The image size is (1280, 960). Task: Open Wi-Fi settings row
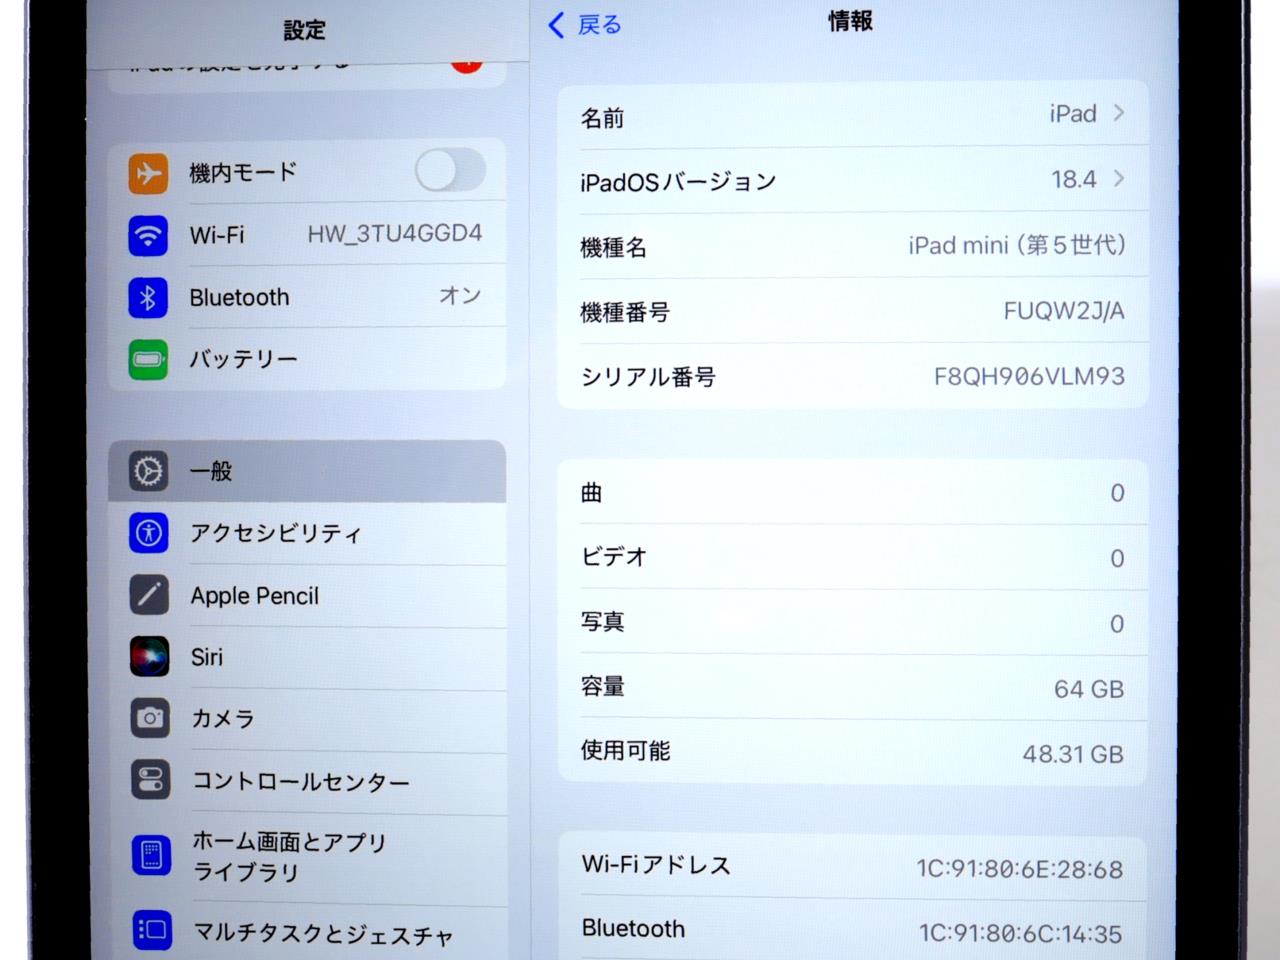307,235
